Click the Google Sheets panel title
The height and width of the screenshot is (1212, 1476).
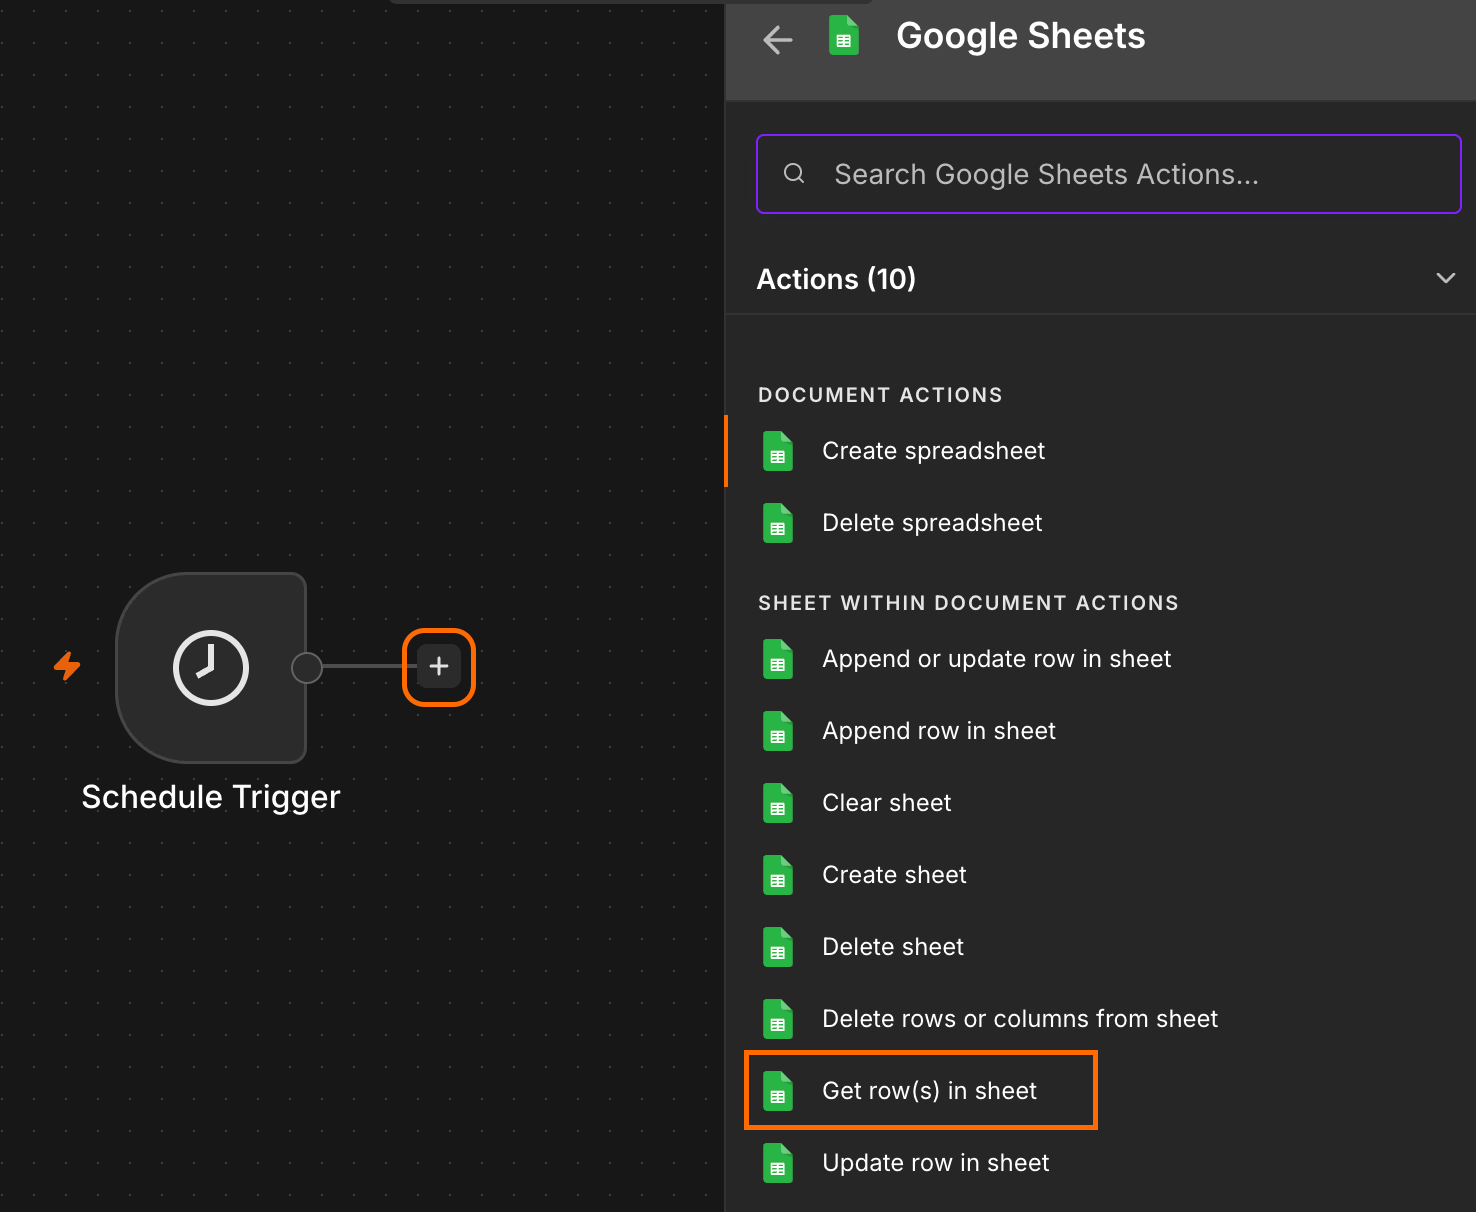(1021, 37)
